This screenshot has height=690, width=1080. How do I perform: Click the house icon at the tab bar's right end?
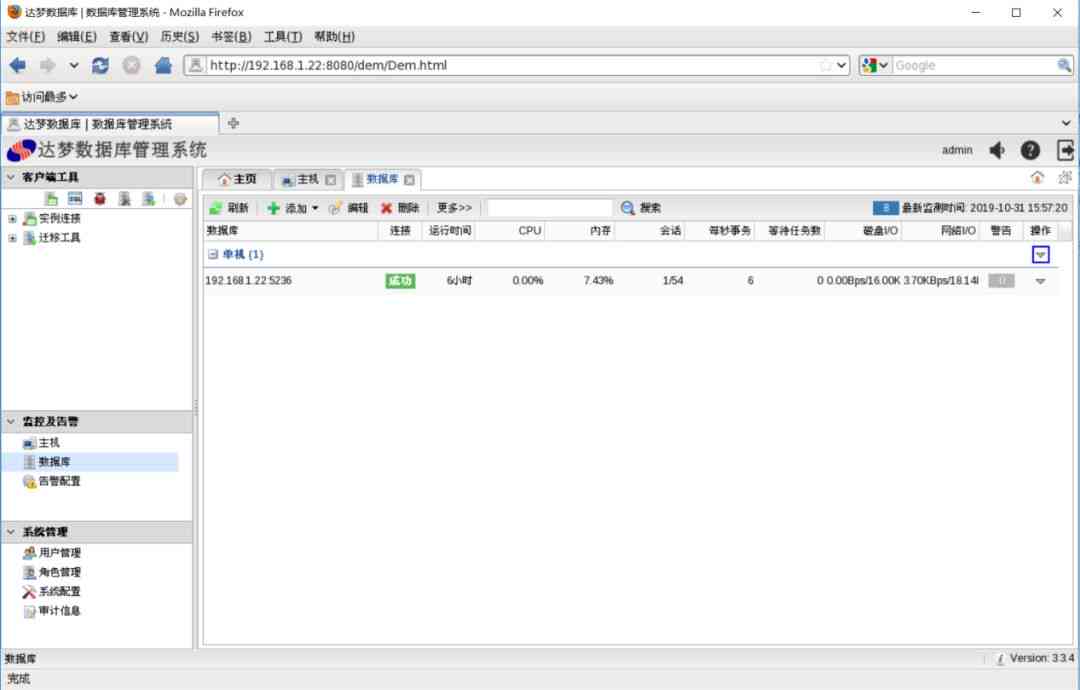coord(1037,178)
